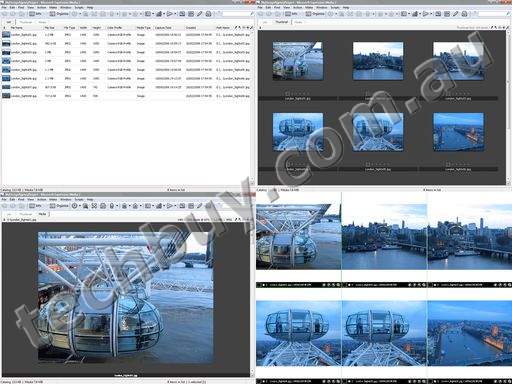The width and height of the screenshot is (512, 384).
Task: Click the pencil edit icon in media-view toolbar
Action: pos(200,206)
